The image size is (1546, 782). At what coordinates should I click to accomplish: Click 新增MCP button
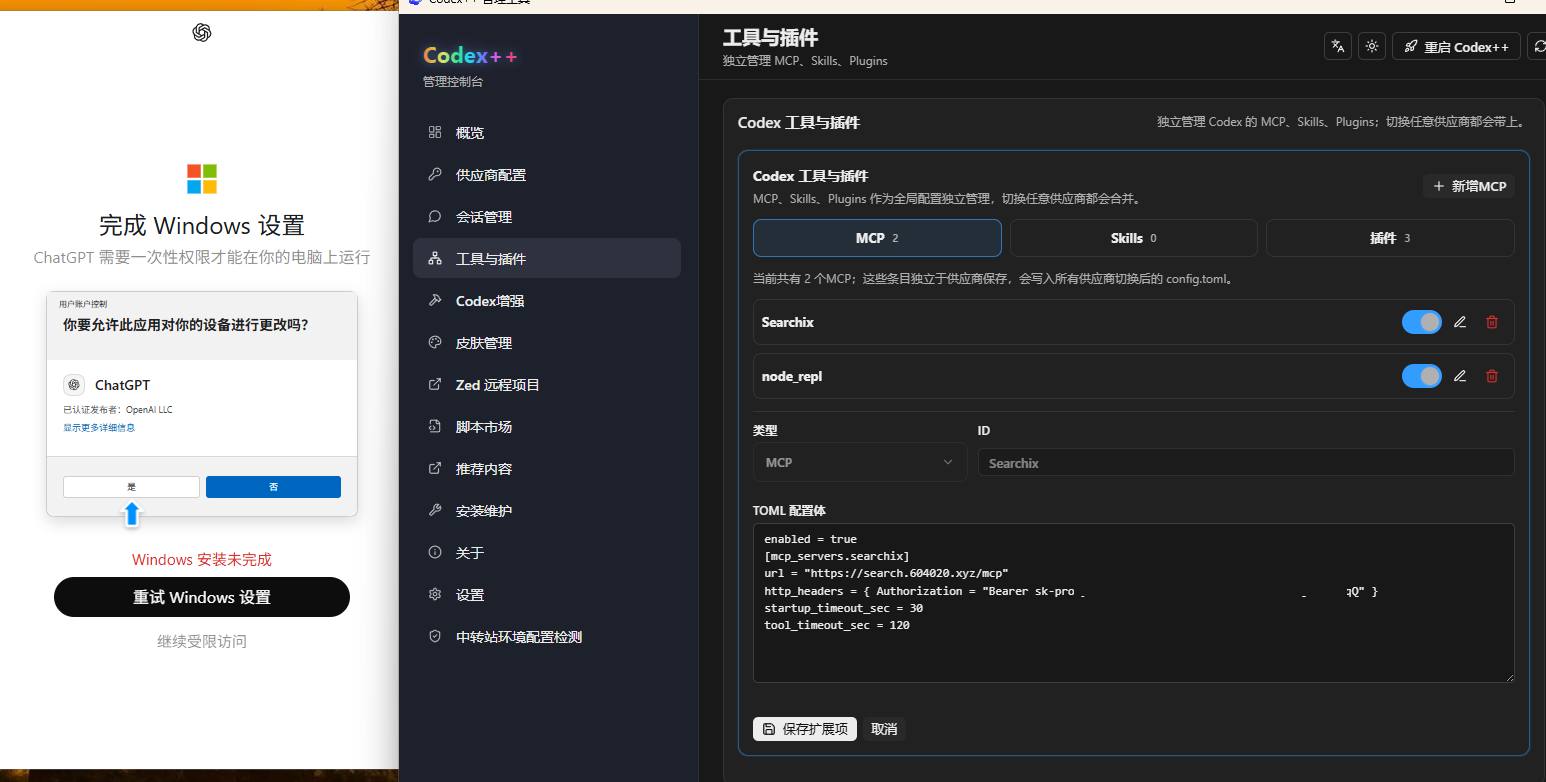coord(1469,186)
